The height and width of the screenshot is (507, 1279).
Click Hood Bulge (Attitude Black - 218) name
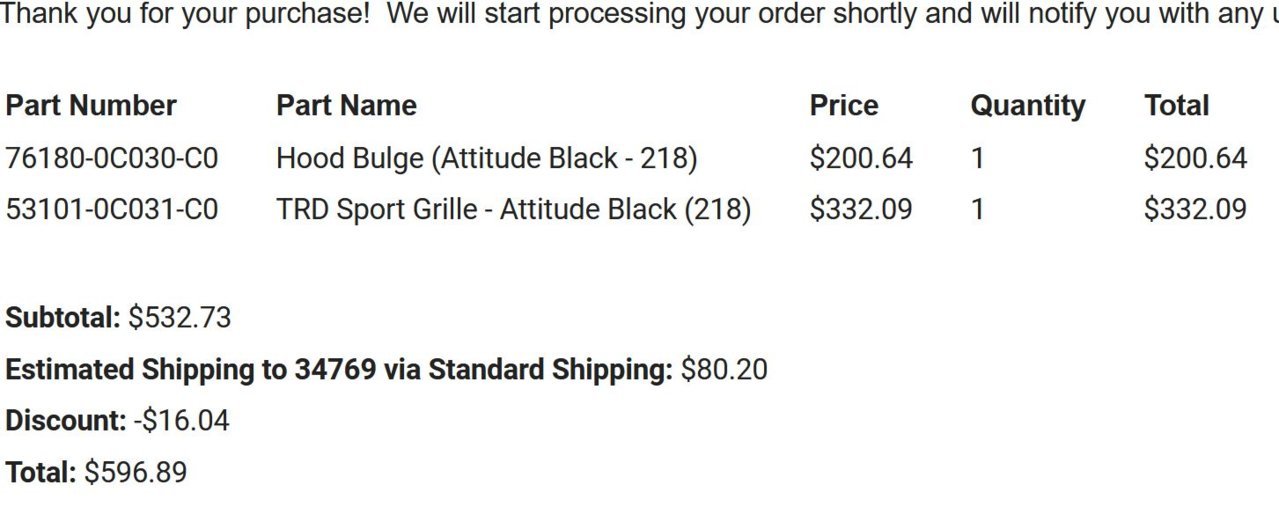coord(486,158)
